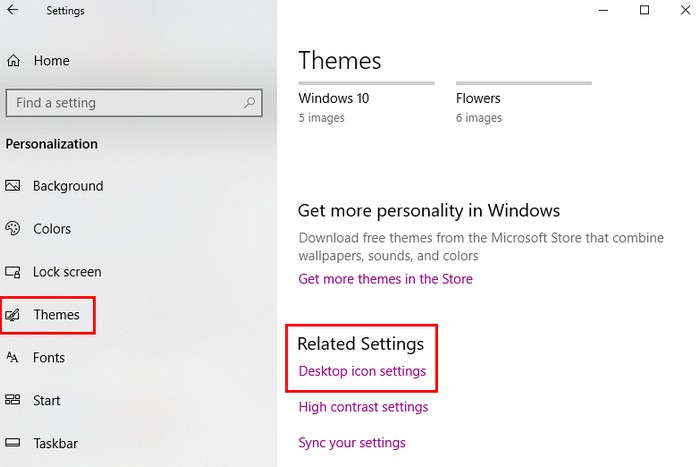Click the Fonts icon
Screen dimensions: 700x467
13,358
